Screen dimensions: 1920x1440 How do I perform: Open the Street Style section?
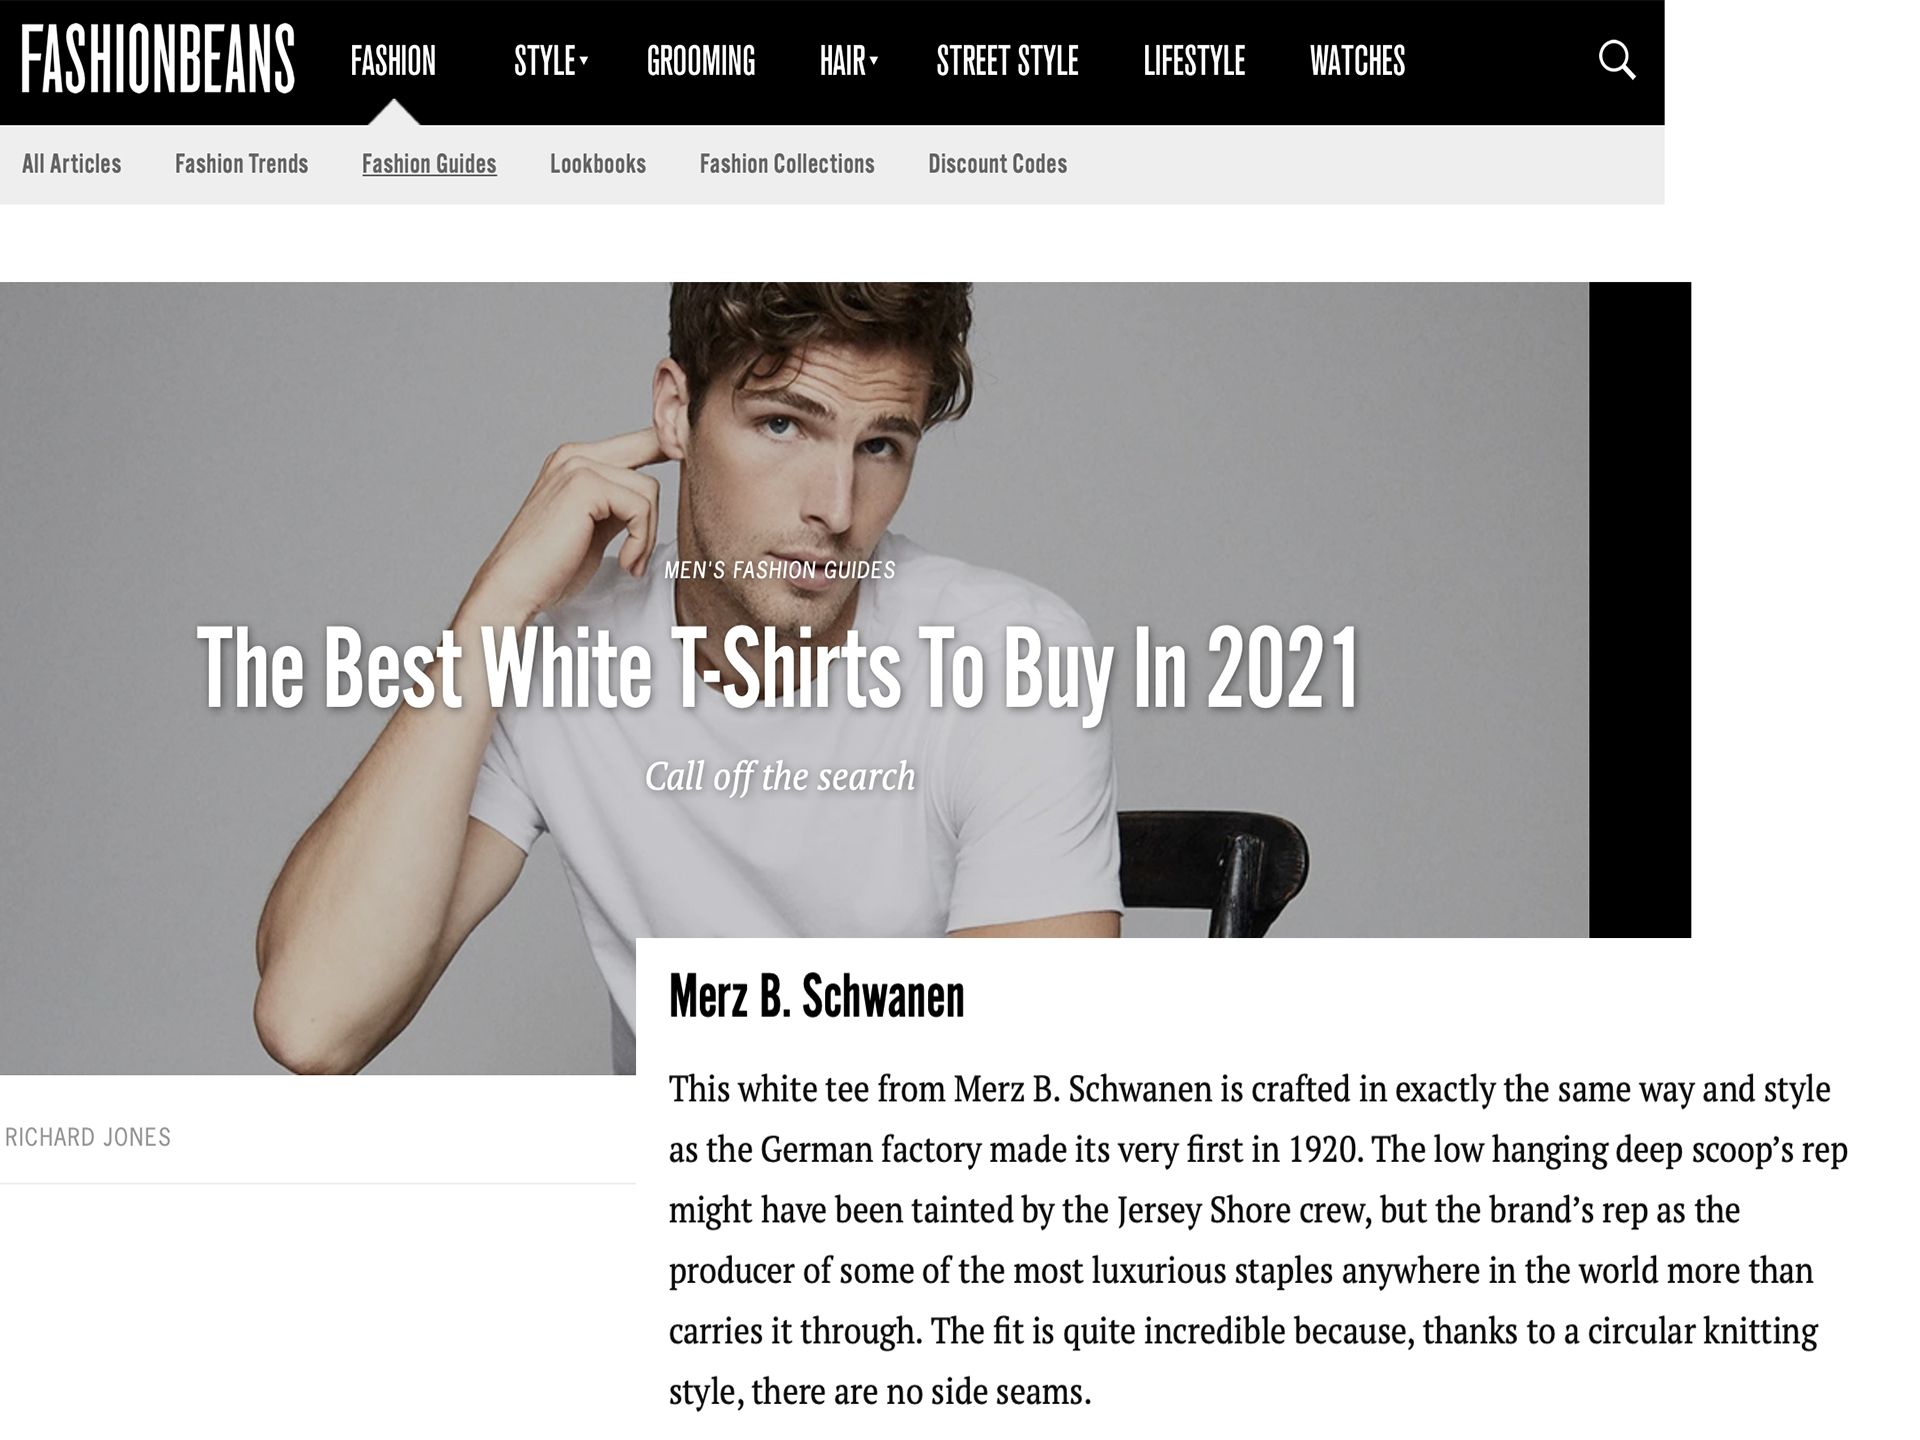1007,61
